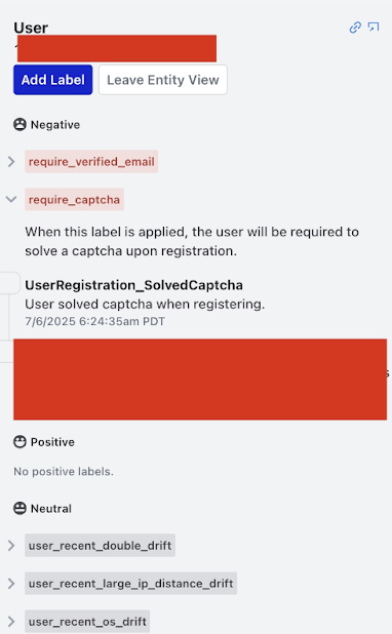Expand user_recent_os_drift chevron
This screenshot has width=392, height=634.
click(11, 621)
